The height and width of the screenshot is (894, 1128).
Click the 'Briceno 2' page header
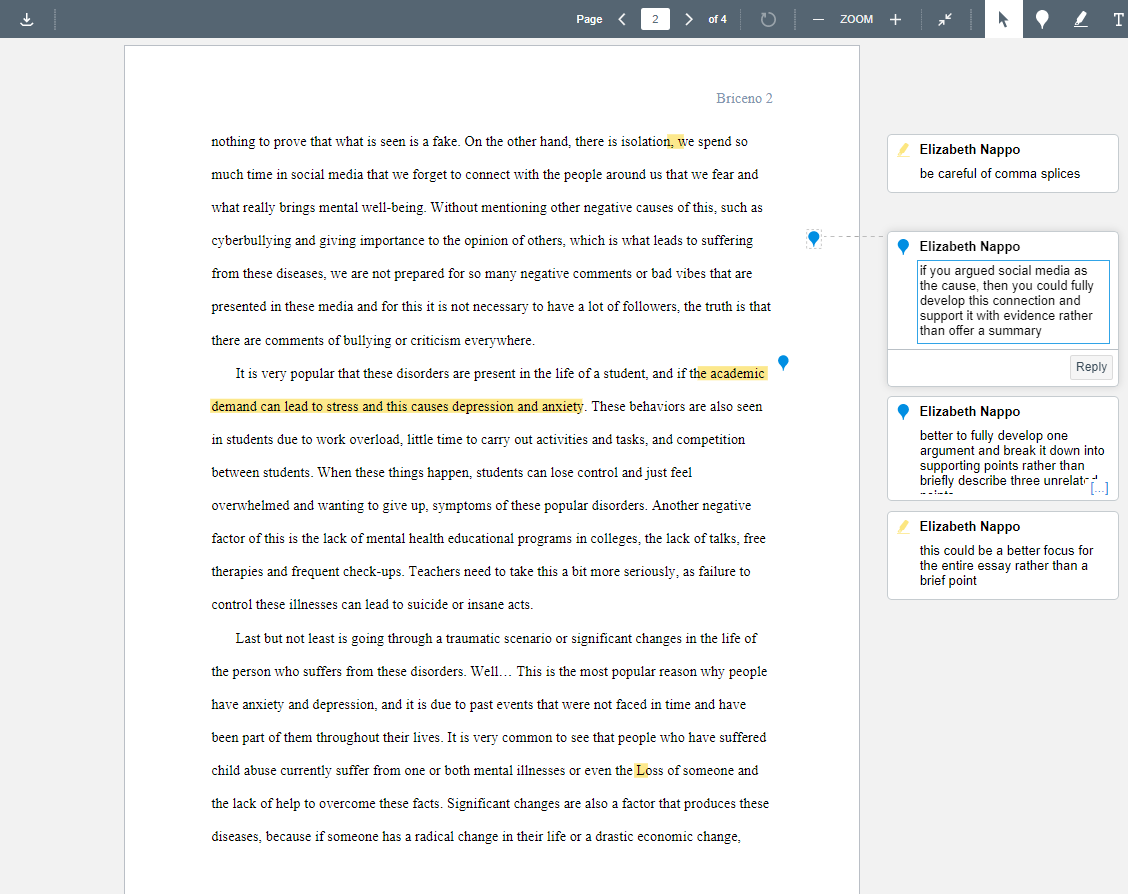tap(744, 99)
